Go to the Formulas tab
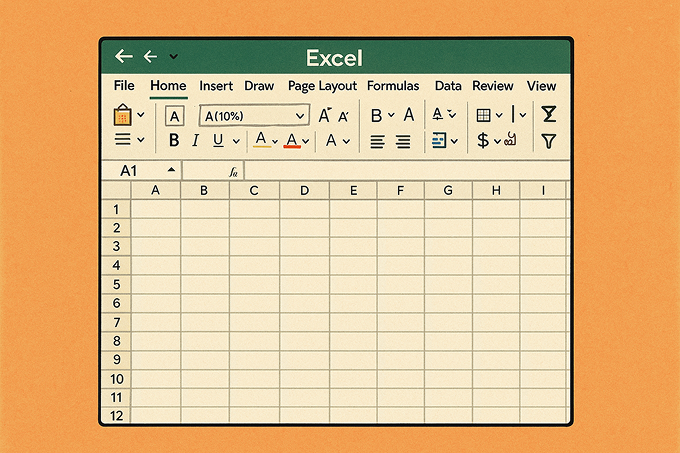This screenshot has width=680, height=453. coord(393,86)
